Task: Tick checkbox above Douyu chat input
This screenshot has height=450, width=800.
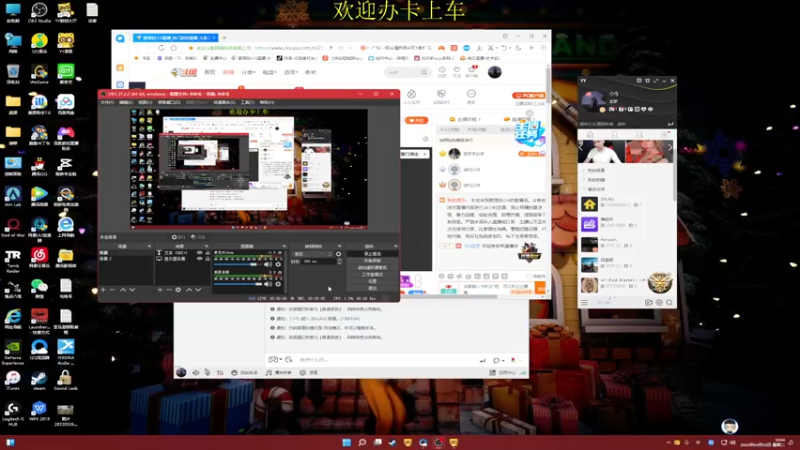Action: 529,277
